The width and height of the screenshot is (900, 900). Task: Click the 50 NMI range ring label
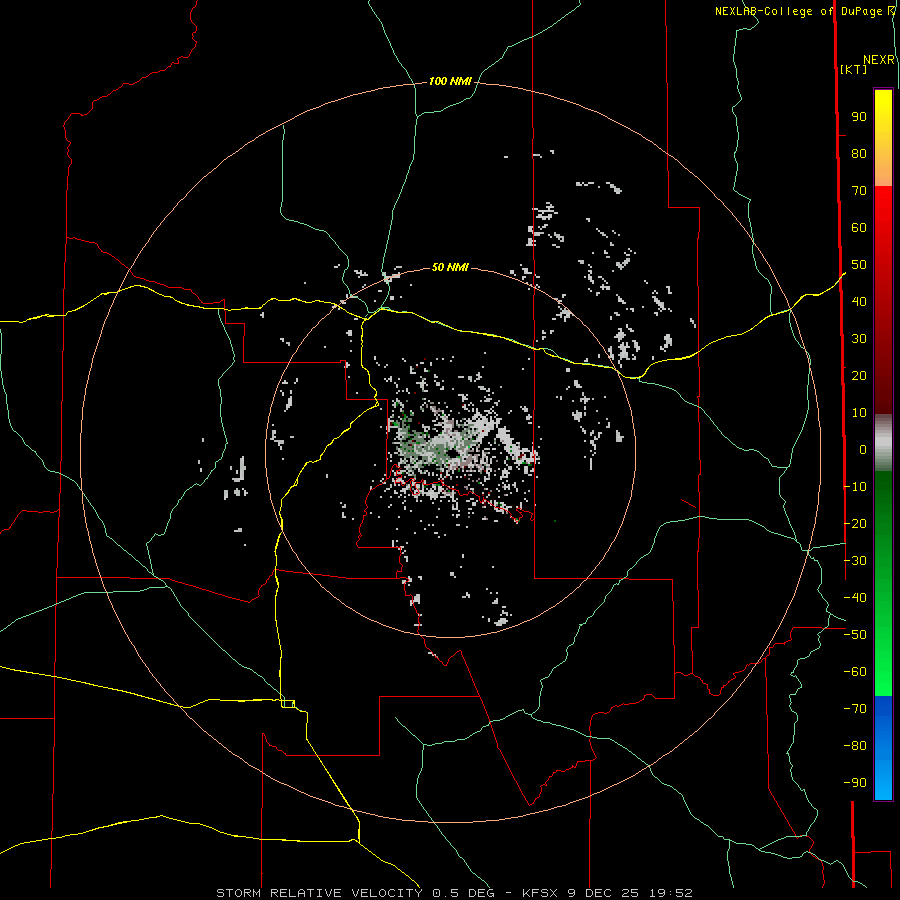coord(450,267)
